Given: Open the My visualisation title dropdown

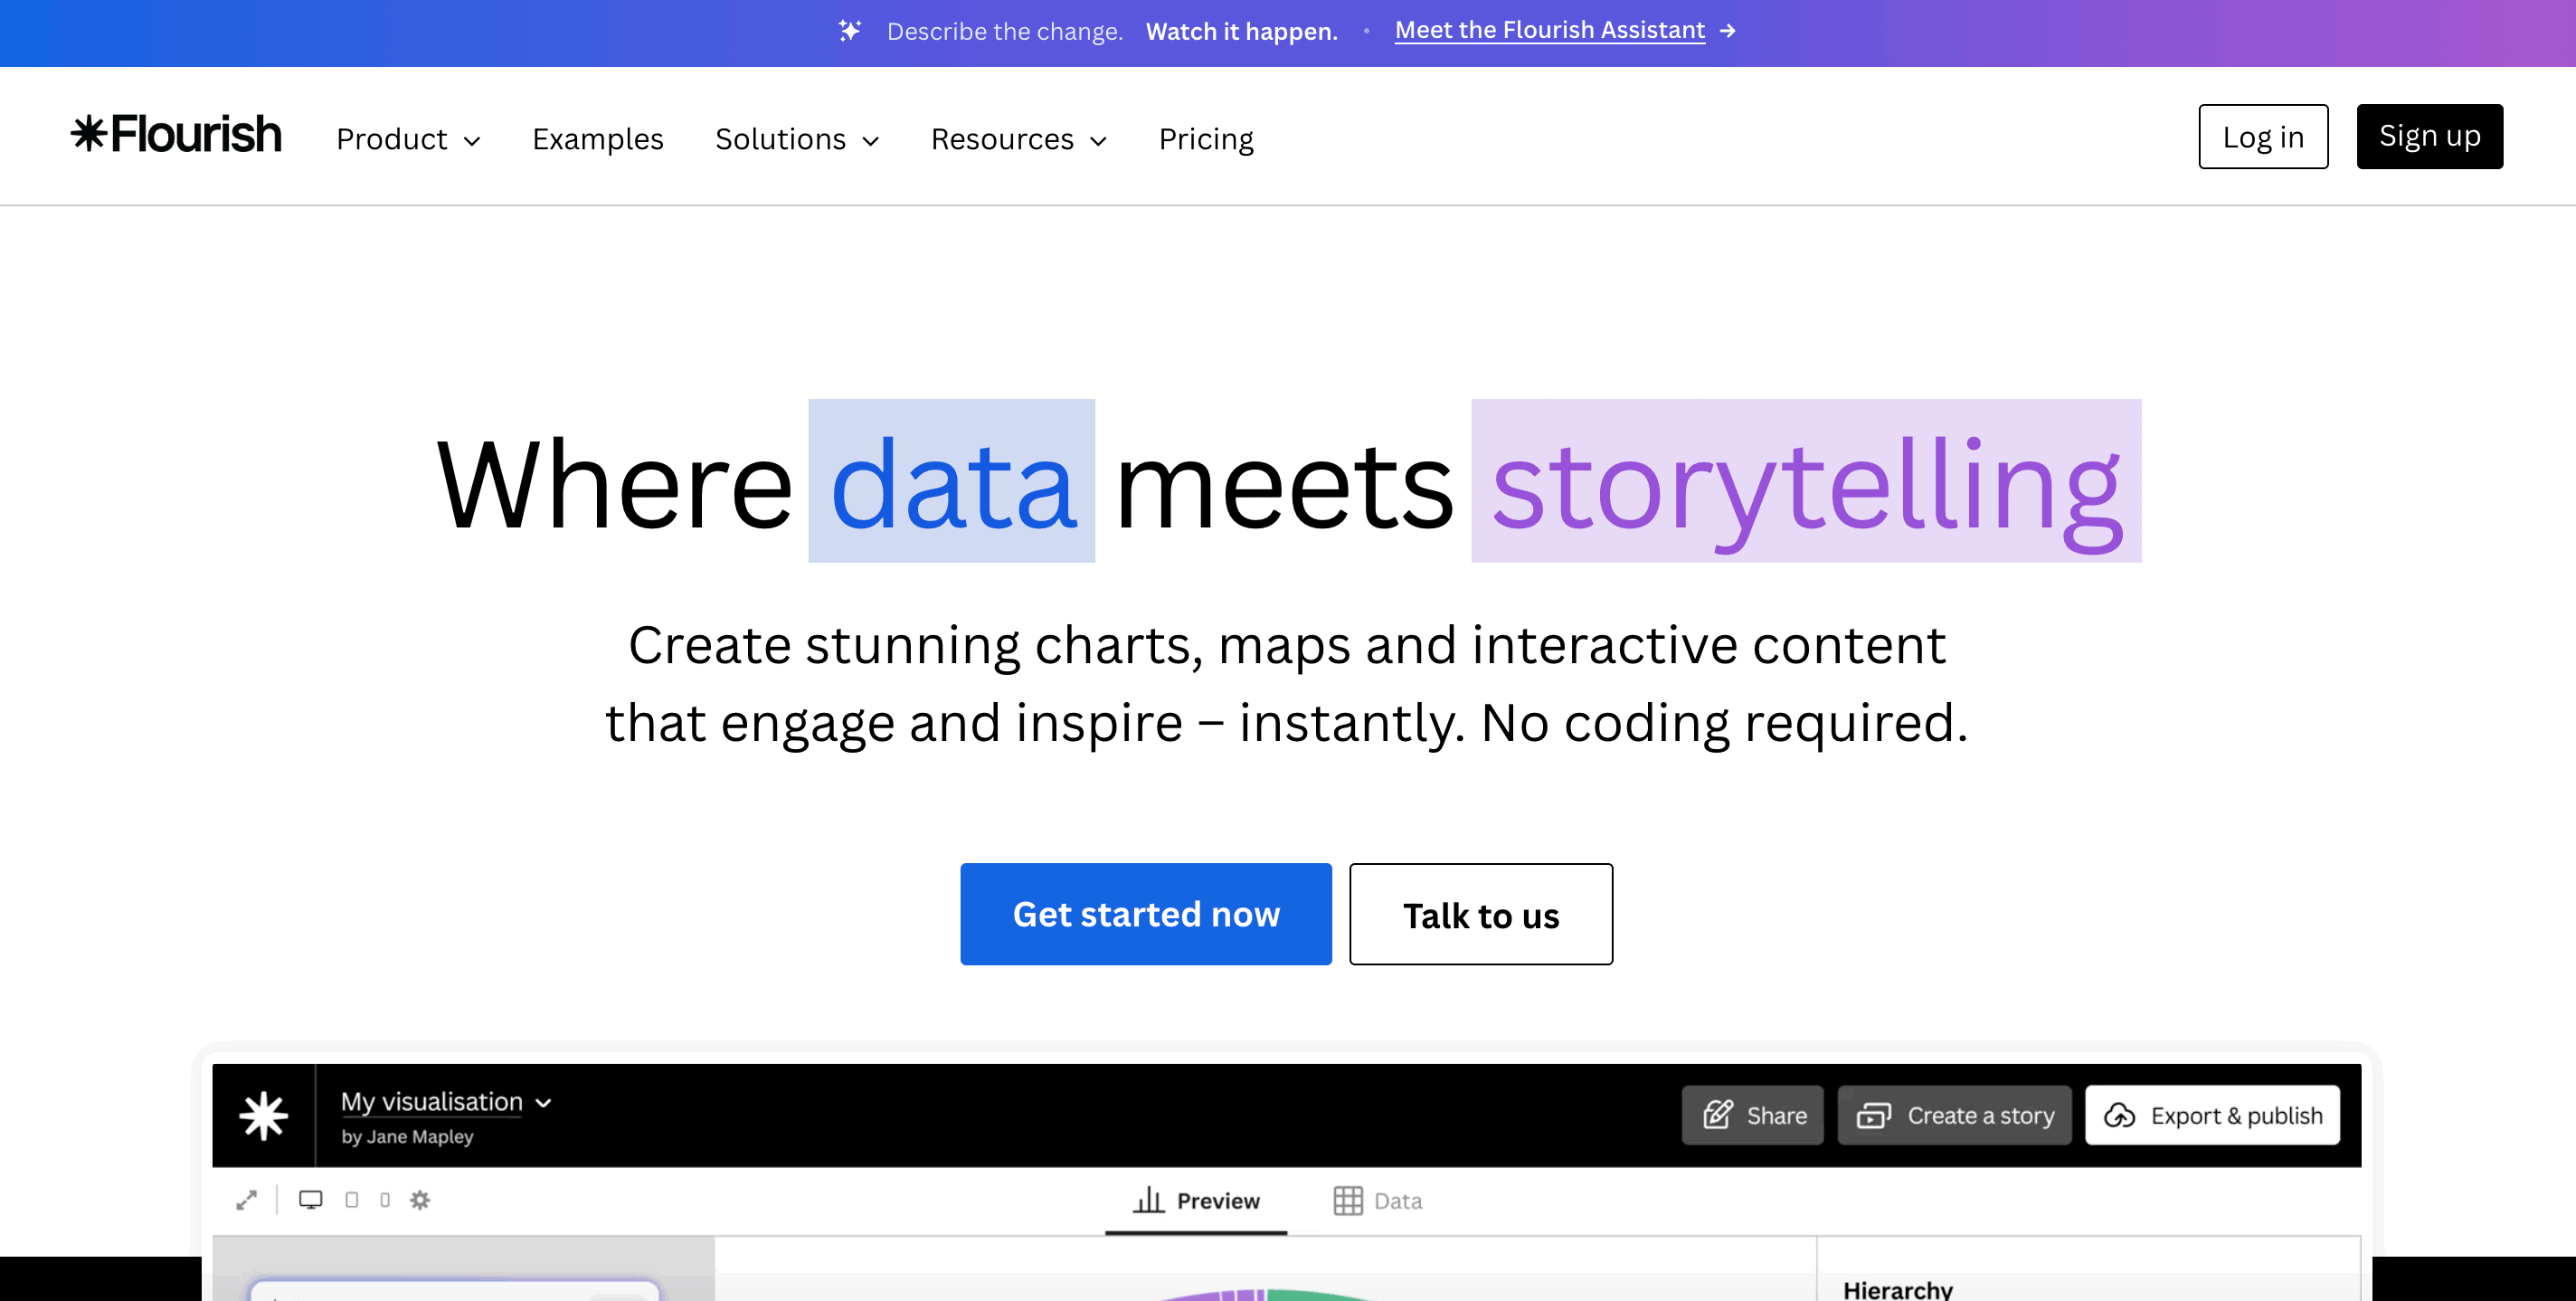Looking at the screenshot, I should click(446, 1102).
